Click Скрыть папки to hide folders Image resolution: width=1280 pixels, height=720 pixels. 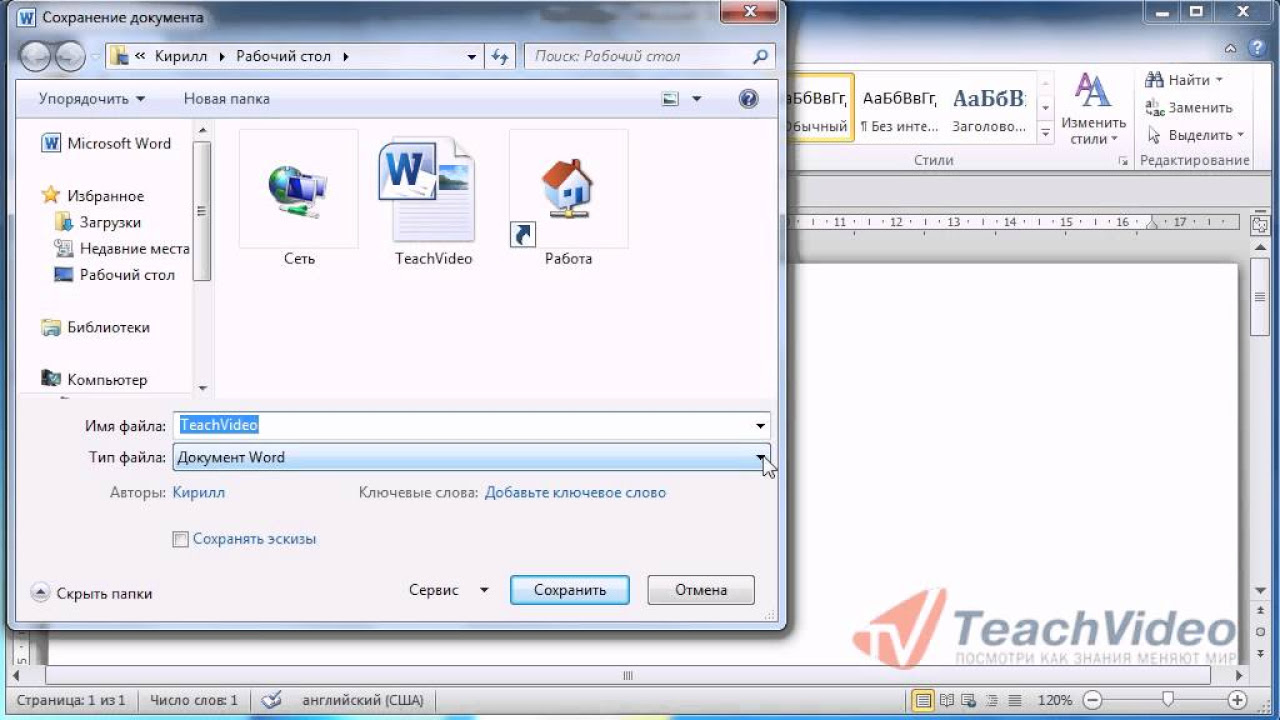[x=92, y=593]
